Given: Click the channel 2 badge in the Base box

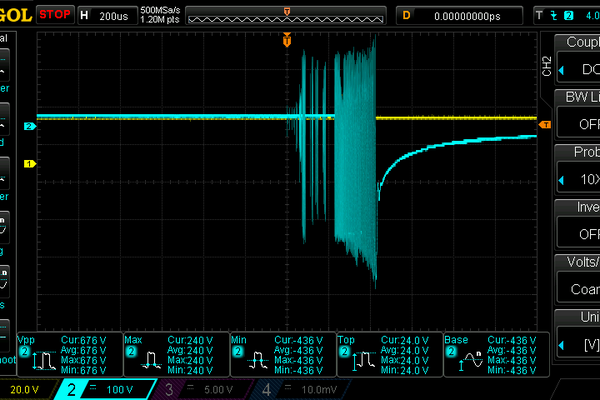Looking at the screenshot, I should [x=452, y=351].
